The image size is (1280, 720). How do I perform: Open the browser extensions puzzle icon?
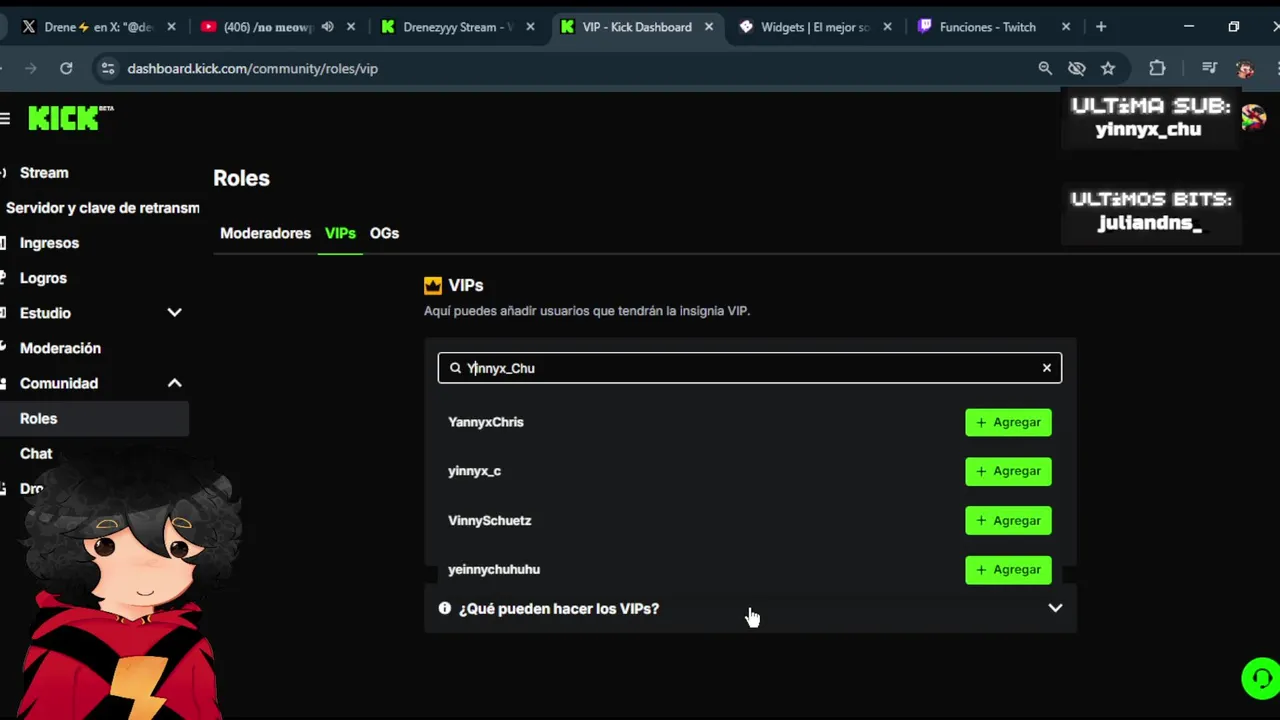pos(1157,68)
